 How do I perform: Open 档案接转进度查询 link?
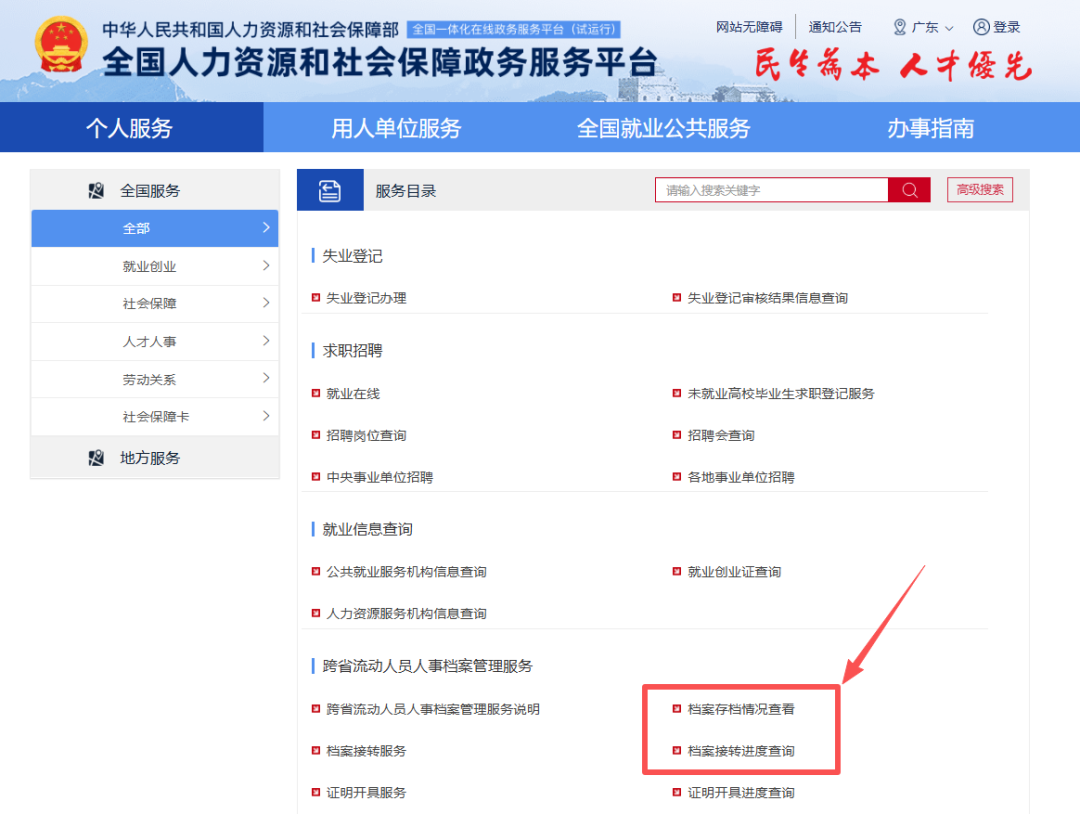(x=740, y=751)
